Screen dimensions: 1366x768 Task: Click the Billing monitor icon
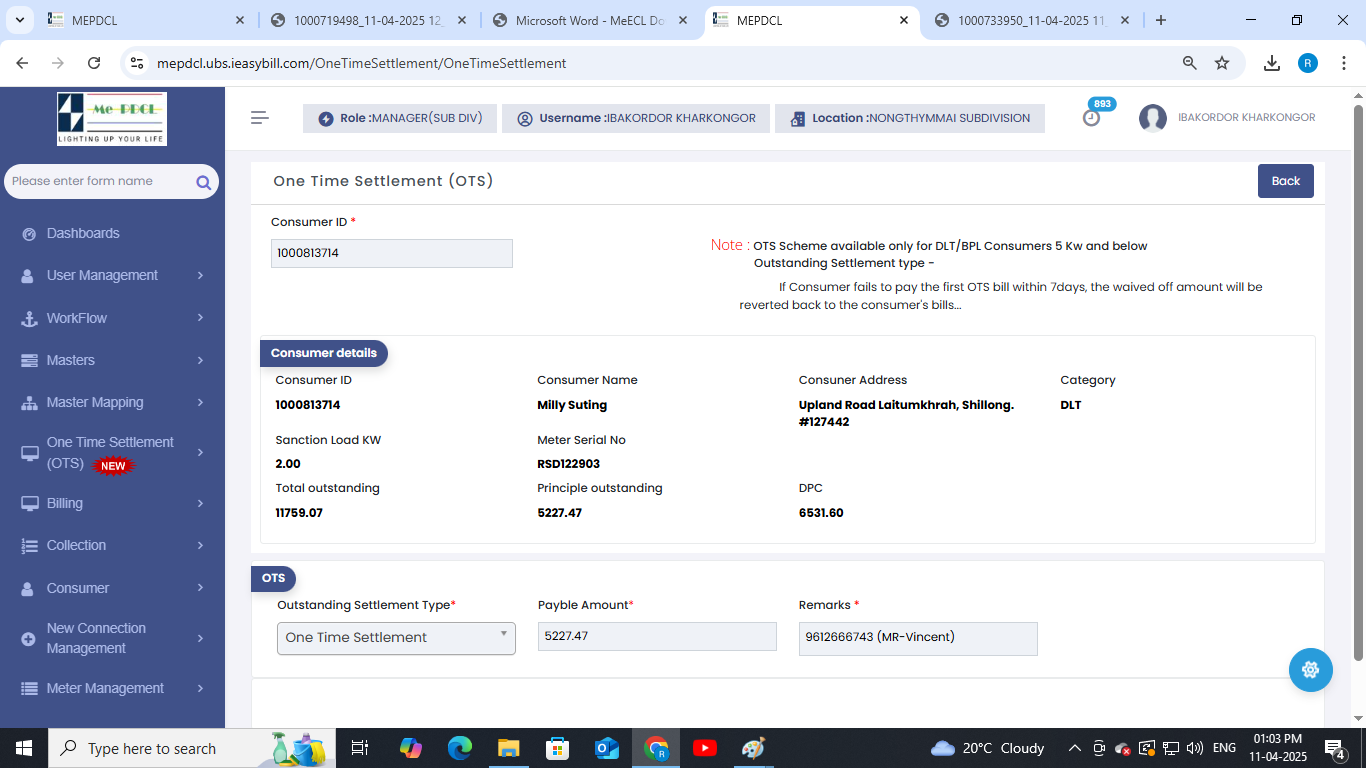click(x=29, y=504)
